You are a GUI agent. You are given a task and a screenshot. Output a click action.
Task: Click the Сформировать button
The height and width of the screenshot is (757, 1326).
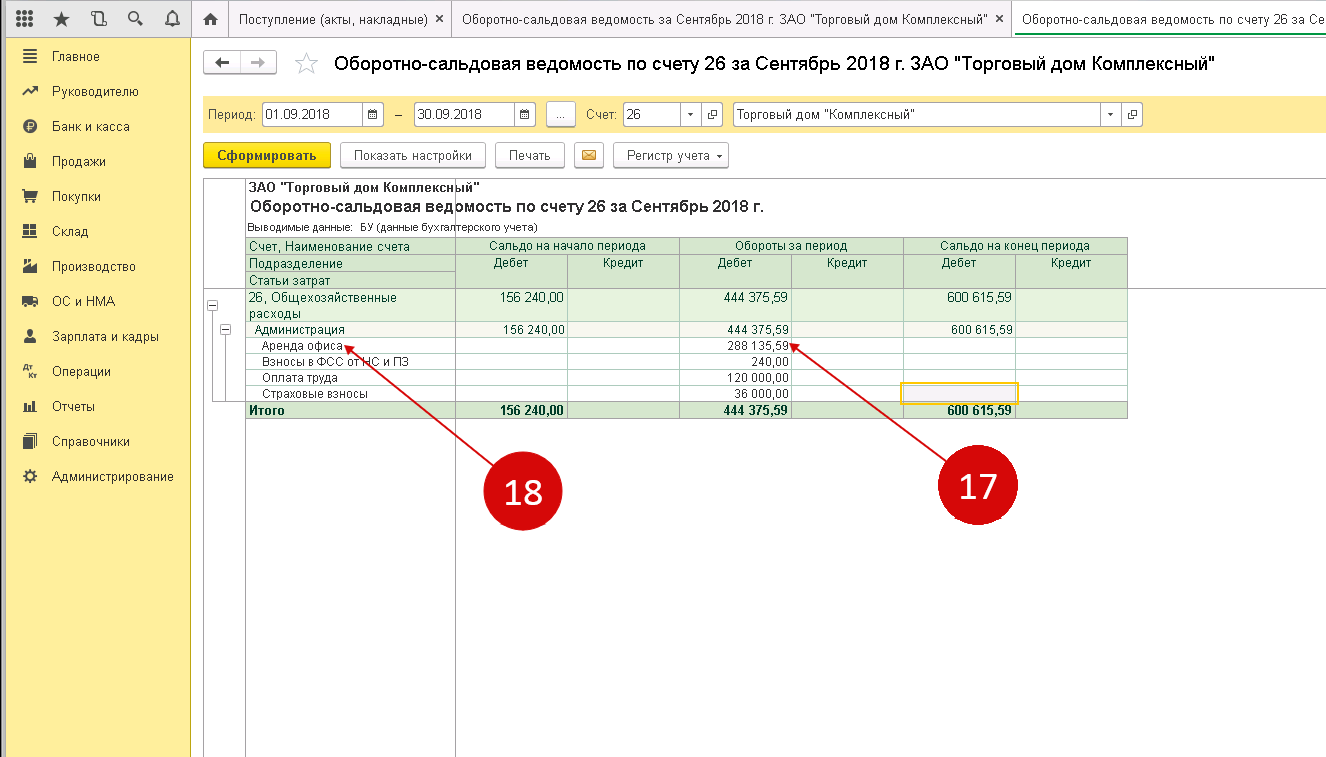click(x=266, y=156)
